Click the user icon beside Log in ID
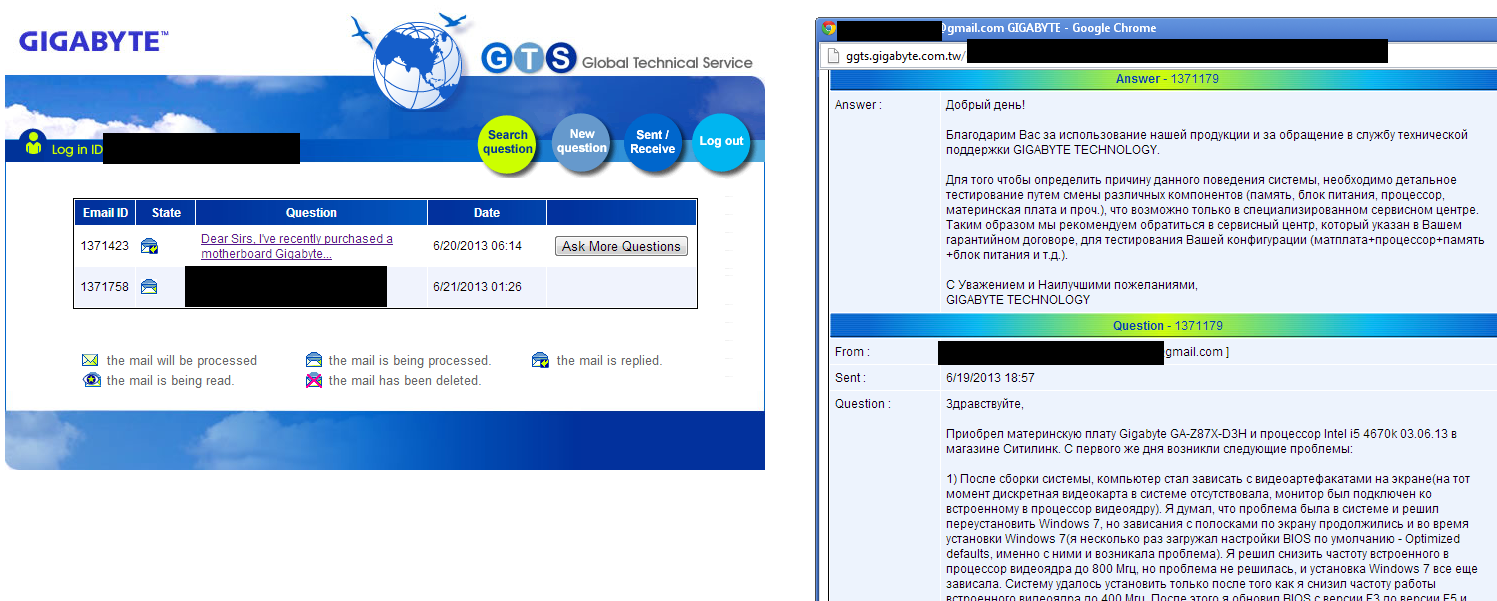 [34, 144]
